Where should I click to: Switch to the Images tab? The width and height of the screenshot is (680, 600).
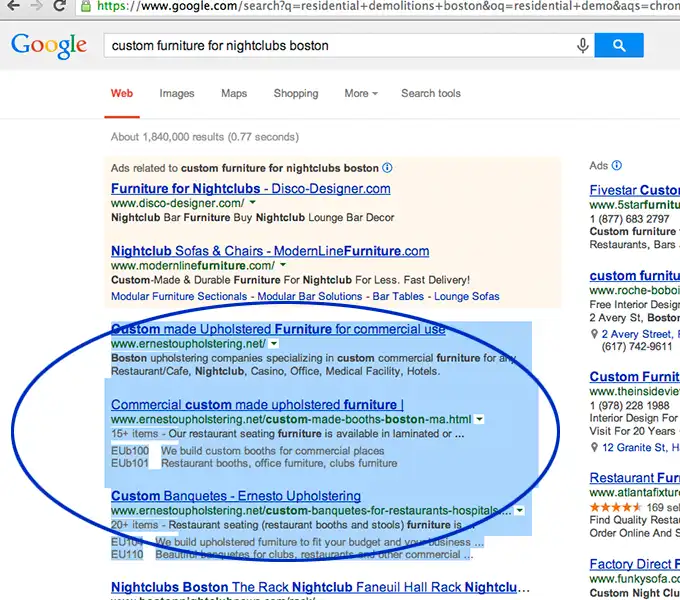click(177, 93)
